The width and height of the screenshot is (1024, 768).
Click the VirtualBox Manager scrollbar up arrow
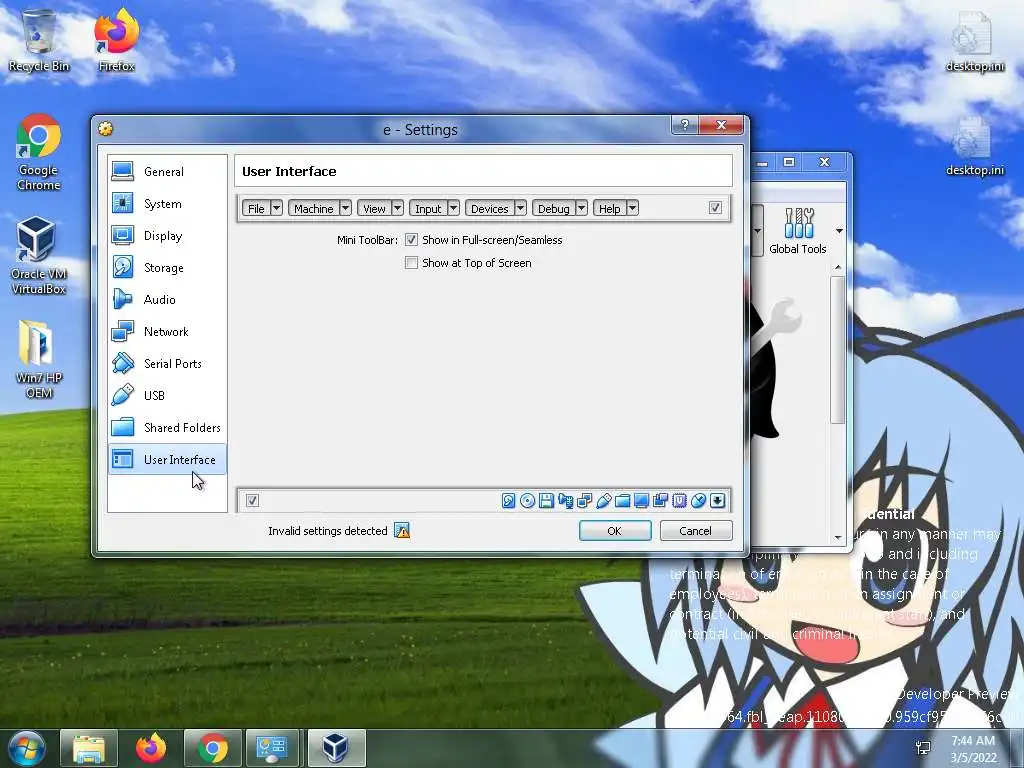click(839, 268)
